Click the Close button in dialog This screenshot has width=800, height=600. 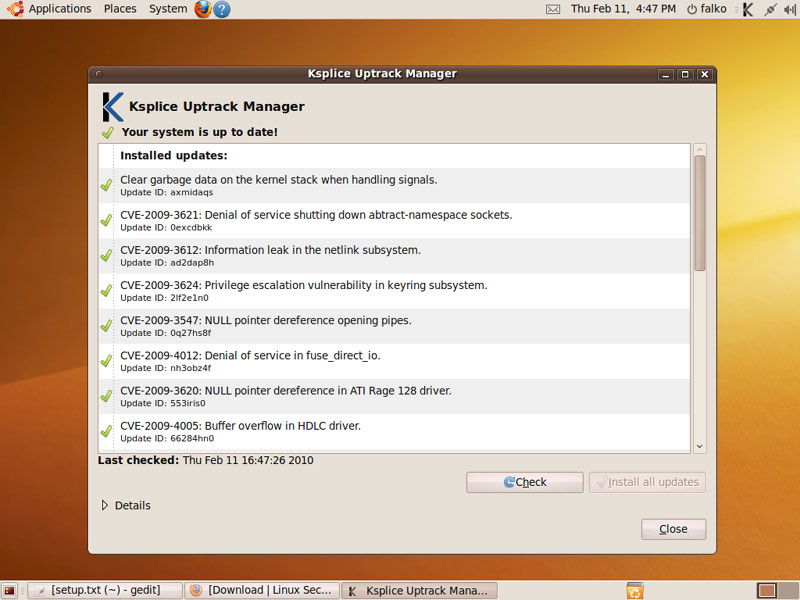[x=673, y=529]
